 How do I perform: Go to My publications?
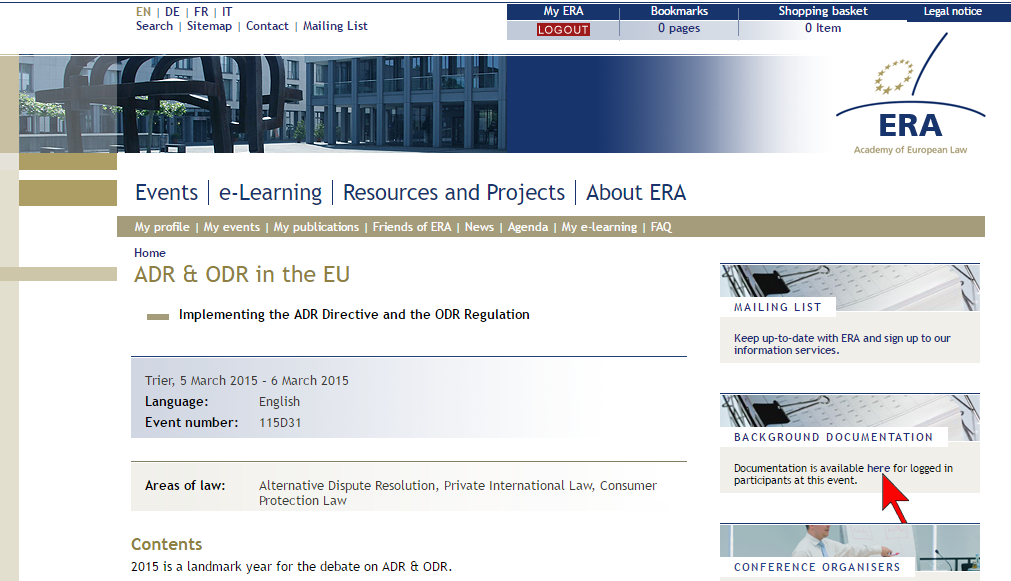(x=316, y=227)
